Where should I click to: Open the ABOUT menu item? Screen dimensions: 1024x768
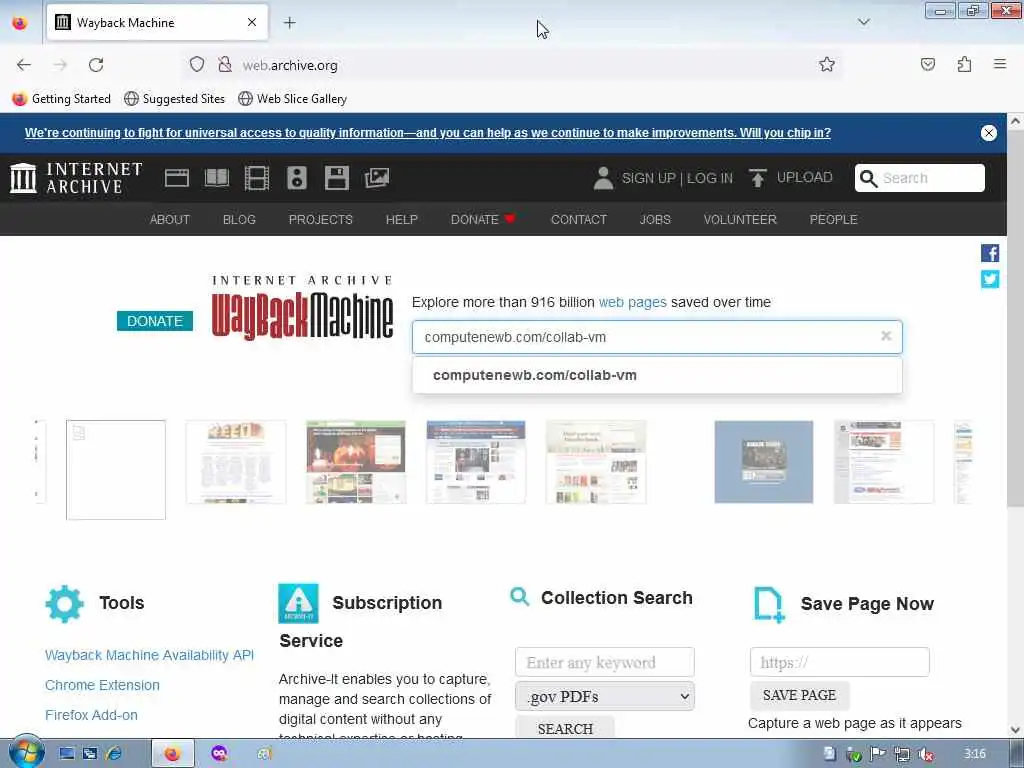pyautogui.click(x=170, y=219)
